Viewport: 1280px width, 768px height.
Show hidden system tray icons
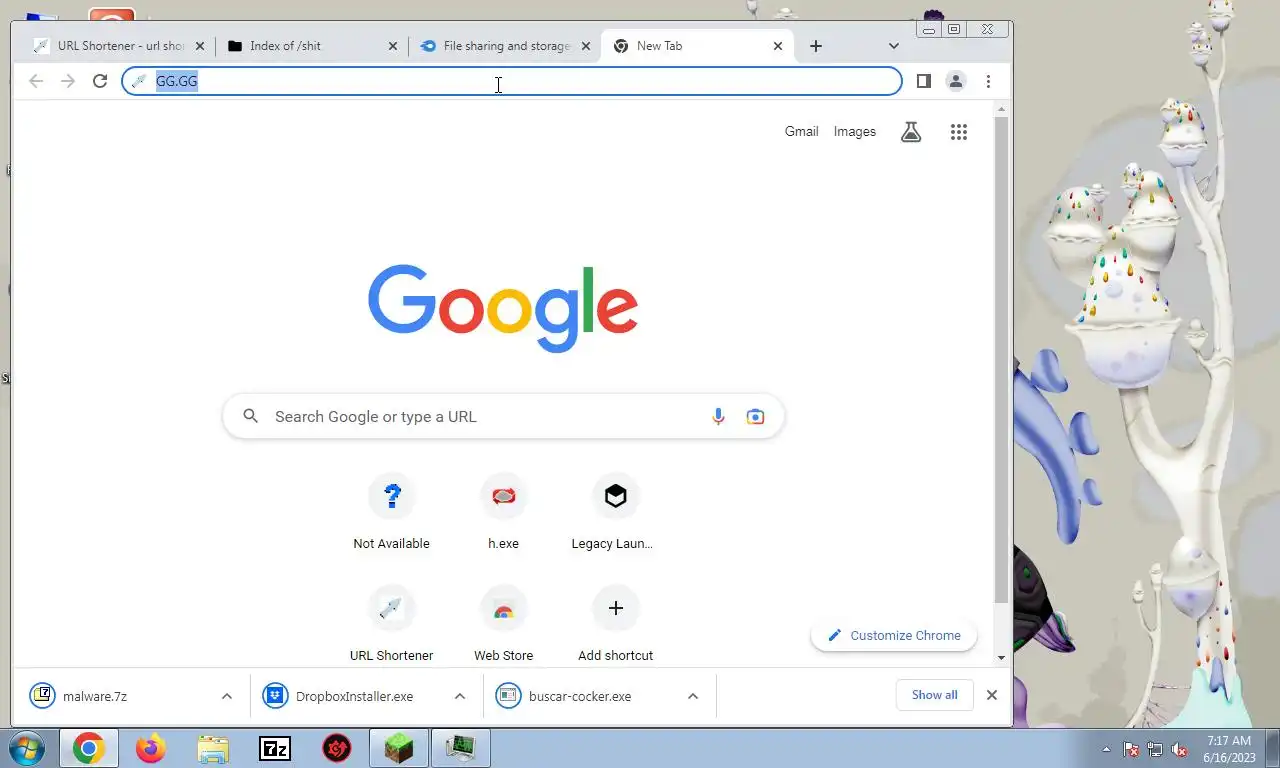click(x=1106, y=749)
